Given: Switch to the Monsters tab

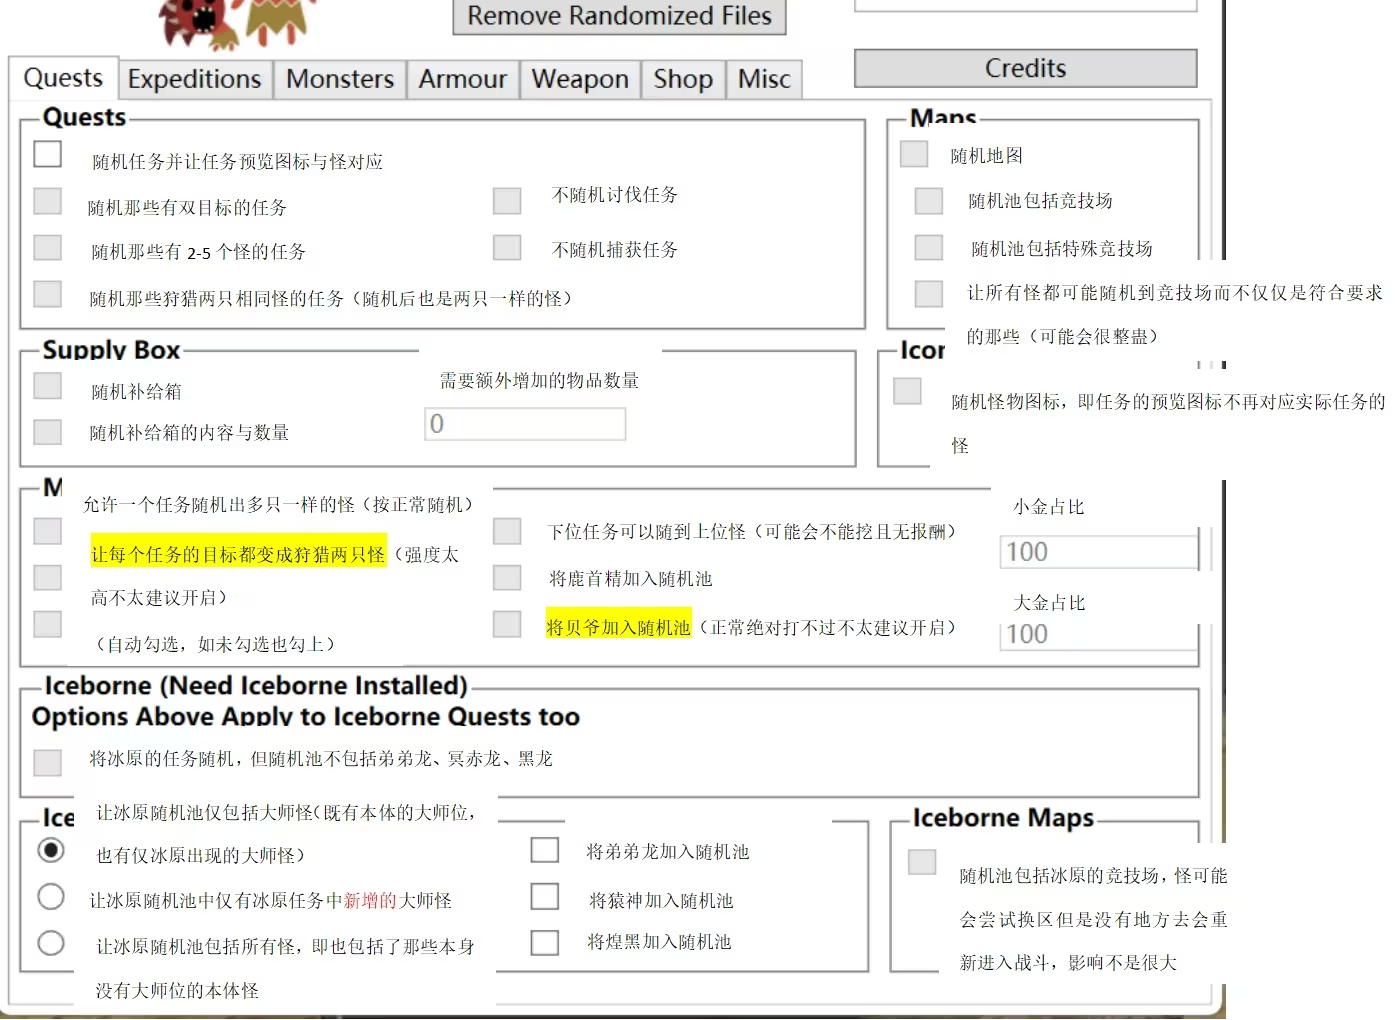Looking at the screenshot, I should (339, 79).
